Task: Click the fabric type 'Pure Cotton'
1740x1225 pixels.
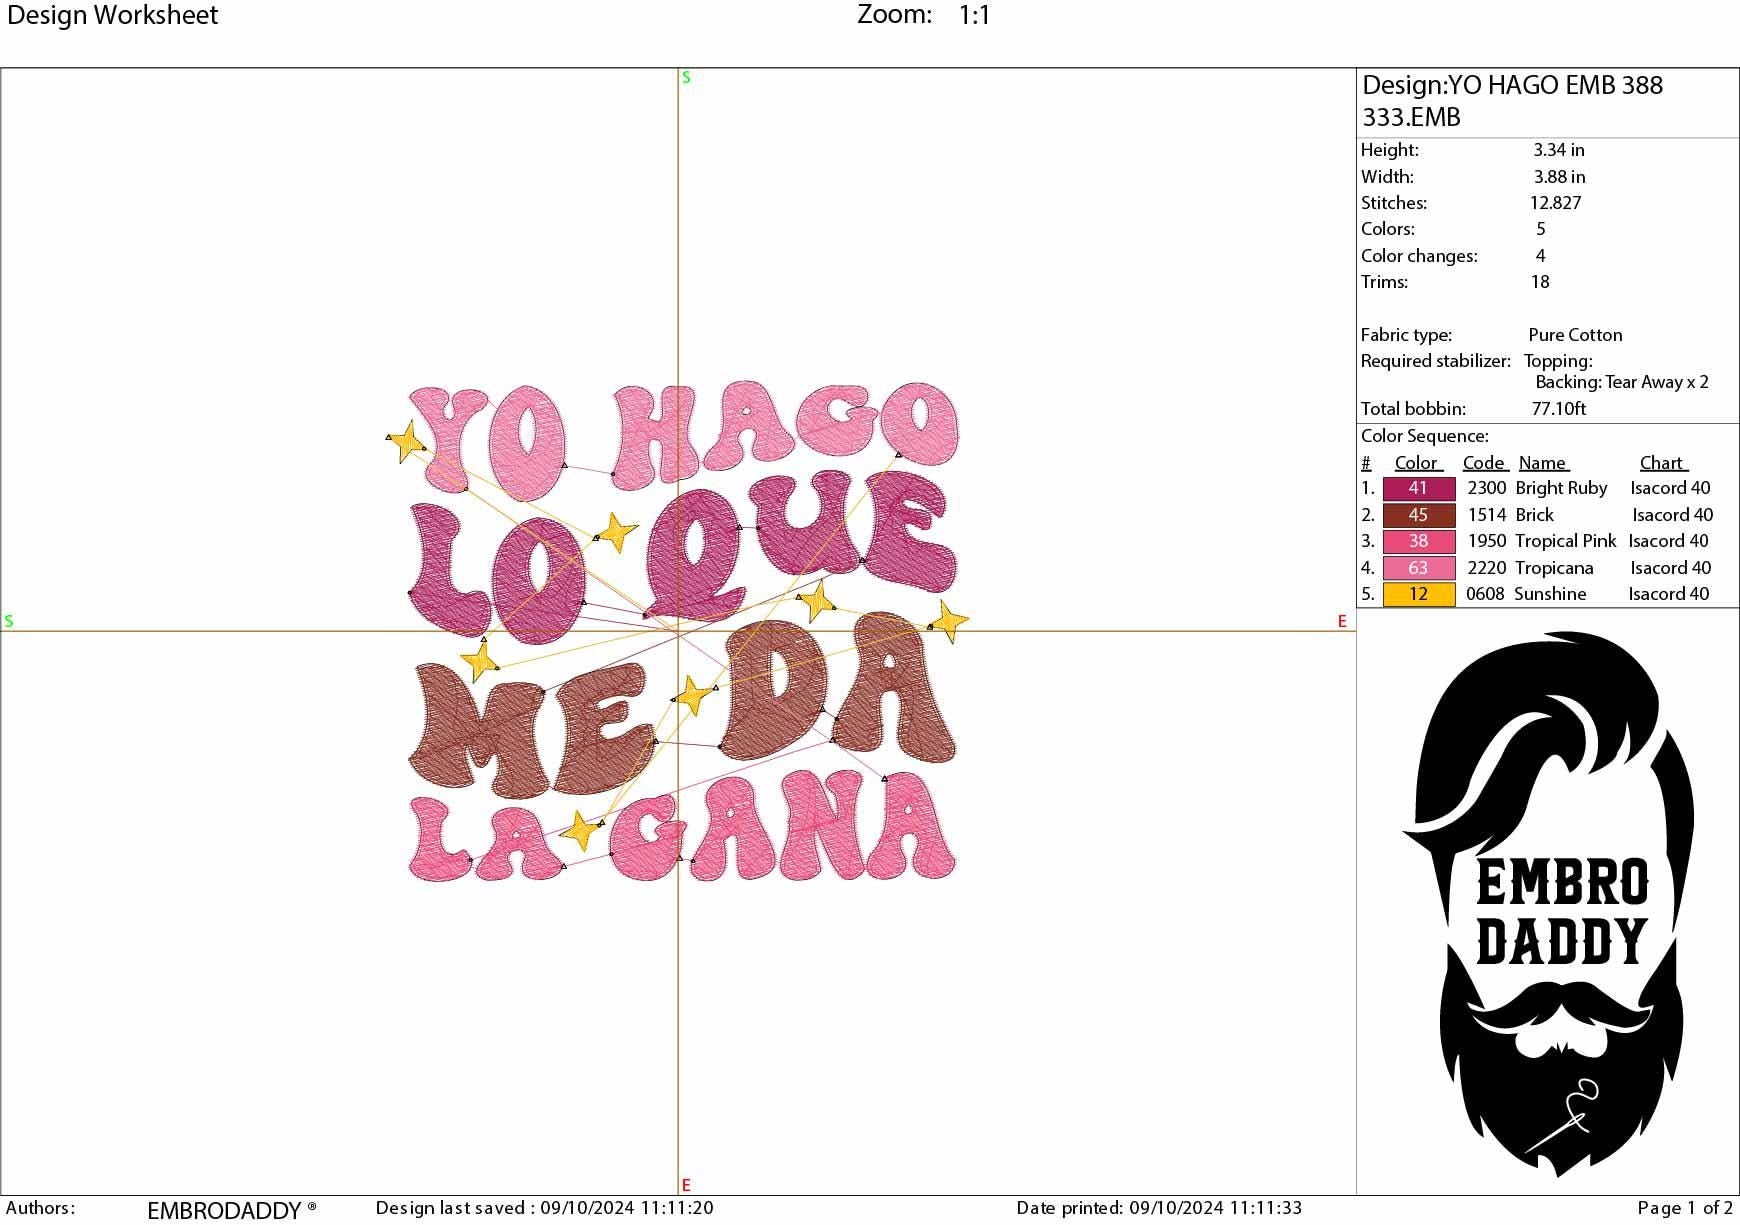Action: [x=1575, y=335]
